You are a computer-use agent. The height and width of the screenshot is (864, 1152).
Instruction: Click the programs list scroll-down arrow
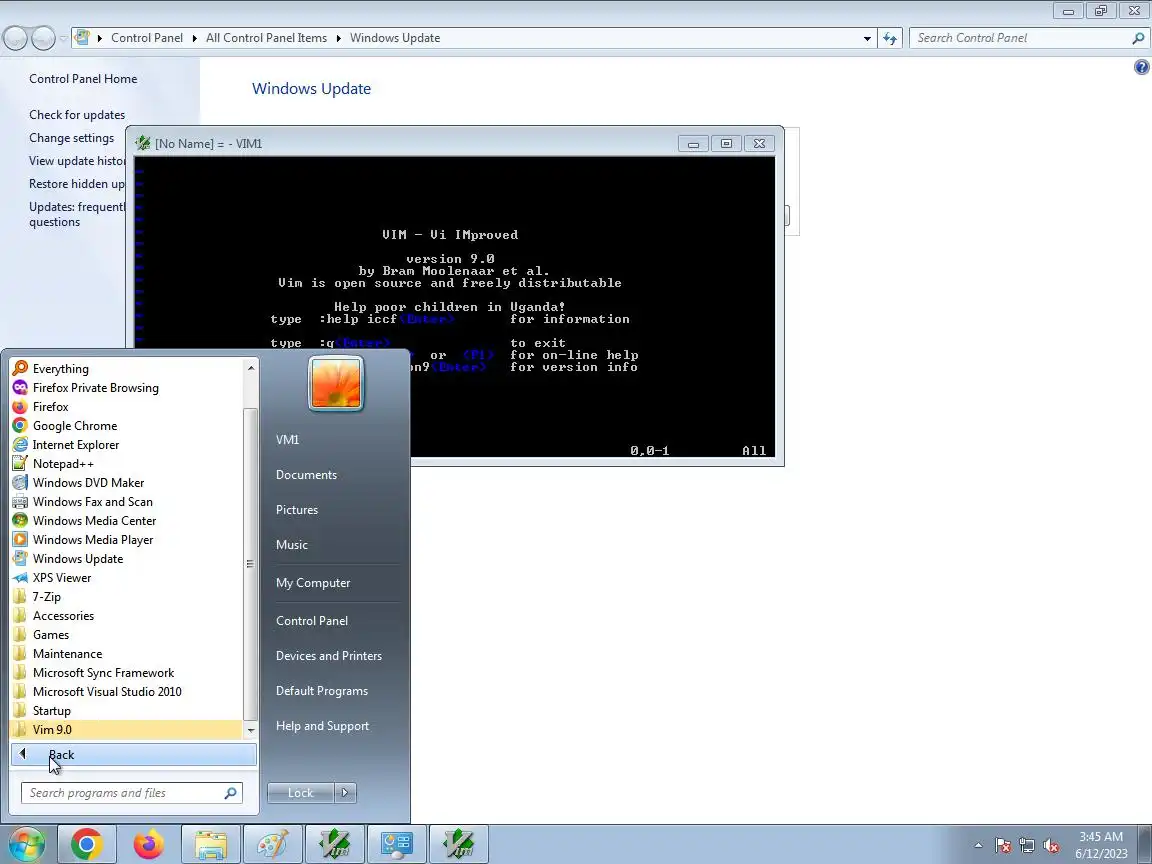click(251, 730)
